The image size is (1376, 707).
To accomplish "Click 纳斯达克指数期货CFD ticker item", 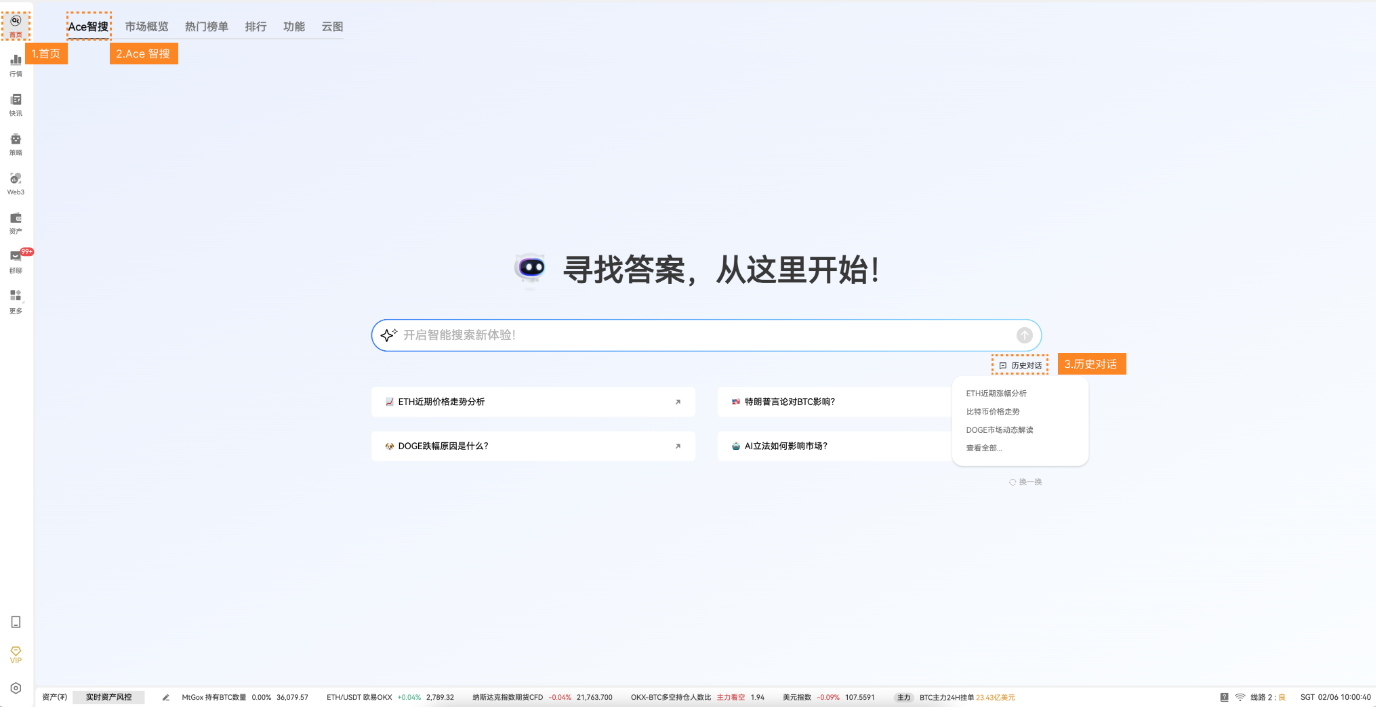I will [542, 697].
